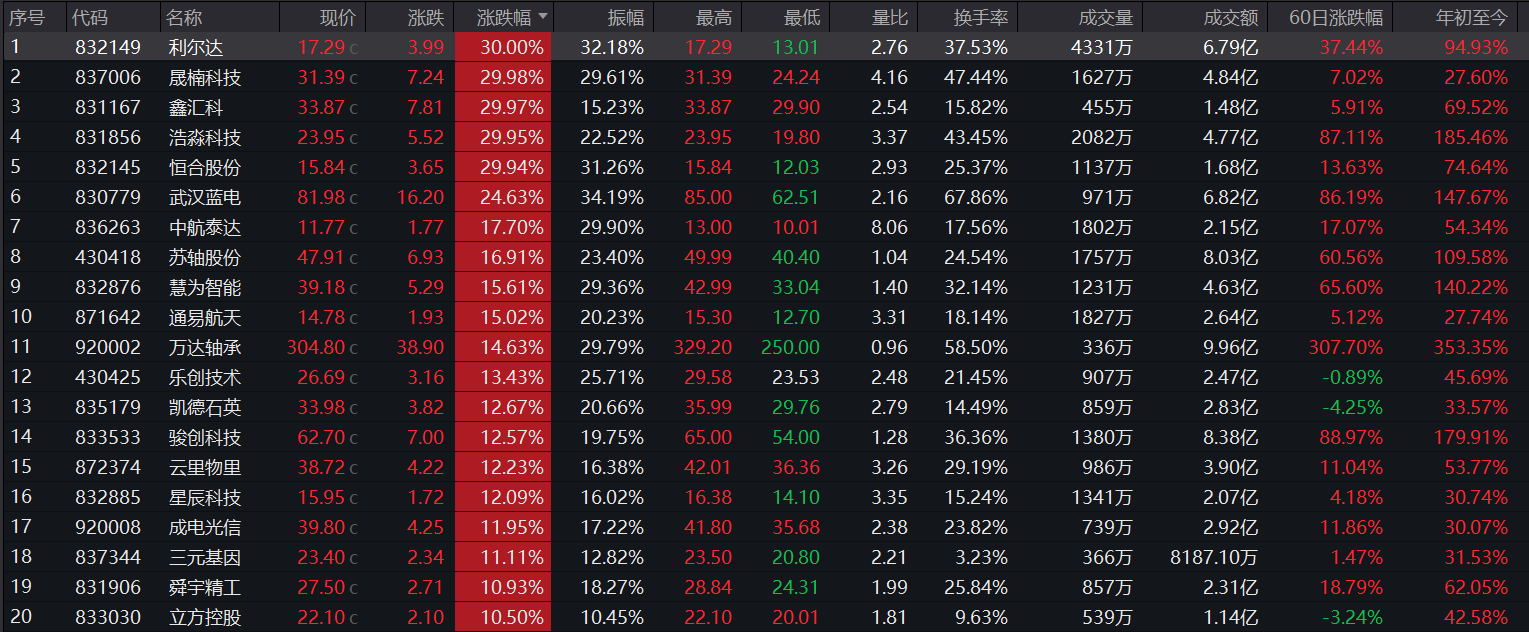The height and width of the screenshot is (632, 1529).
Task: Click stock code 832149
Action: coord(108,47)
